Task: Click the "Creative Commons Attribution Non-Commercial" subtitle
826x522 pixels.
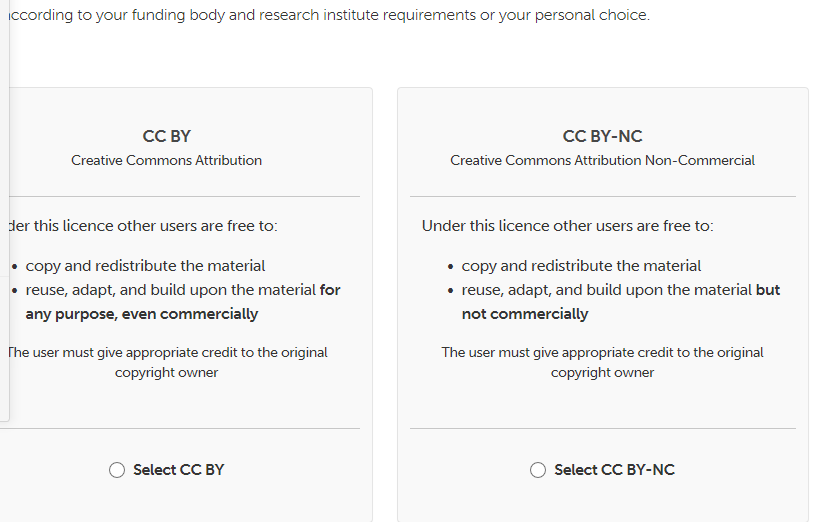Action: [x=602, y=160]
